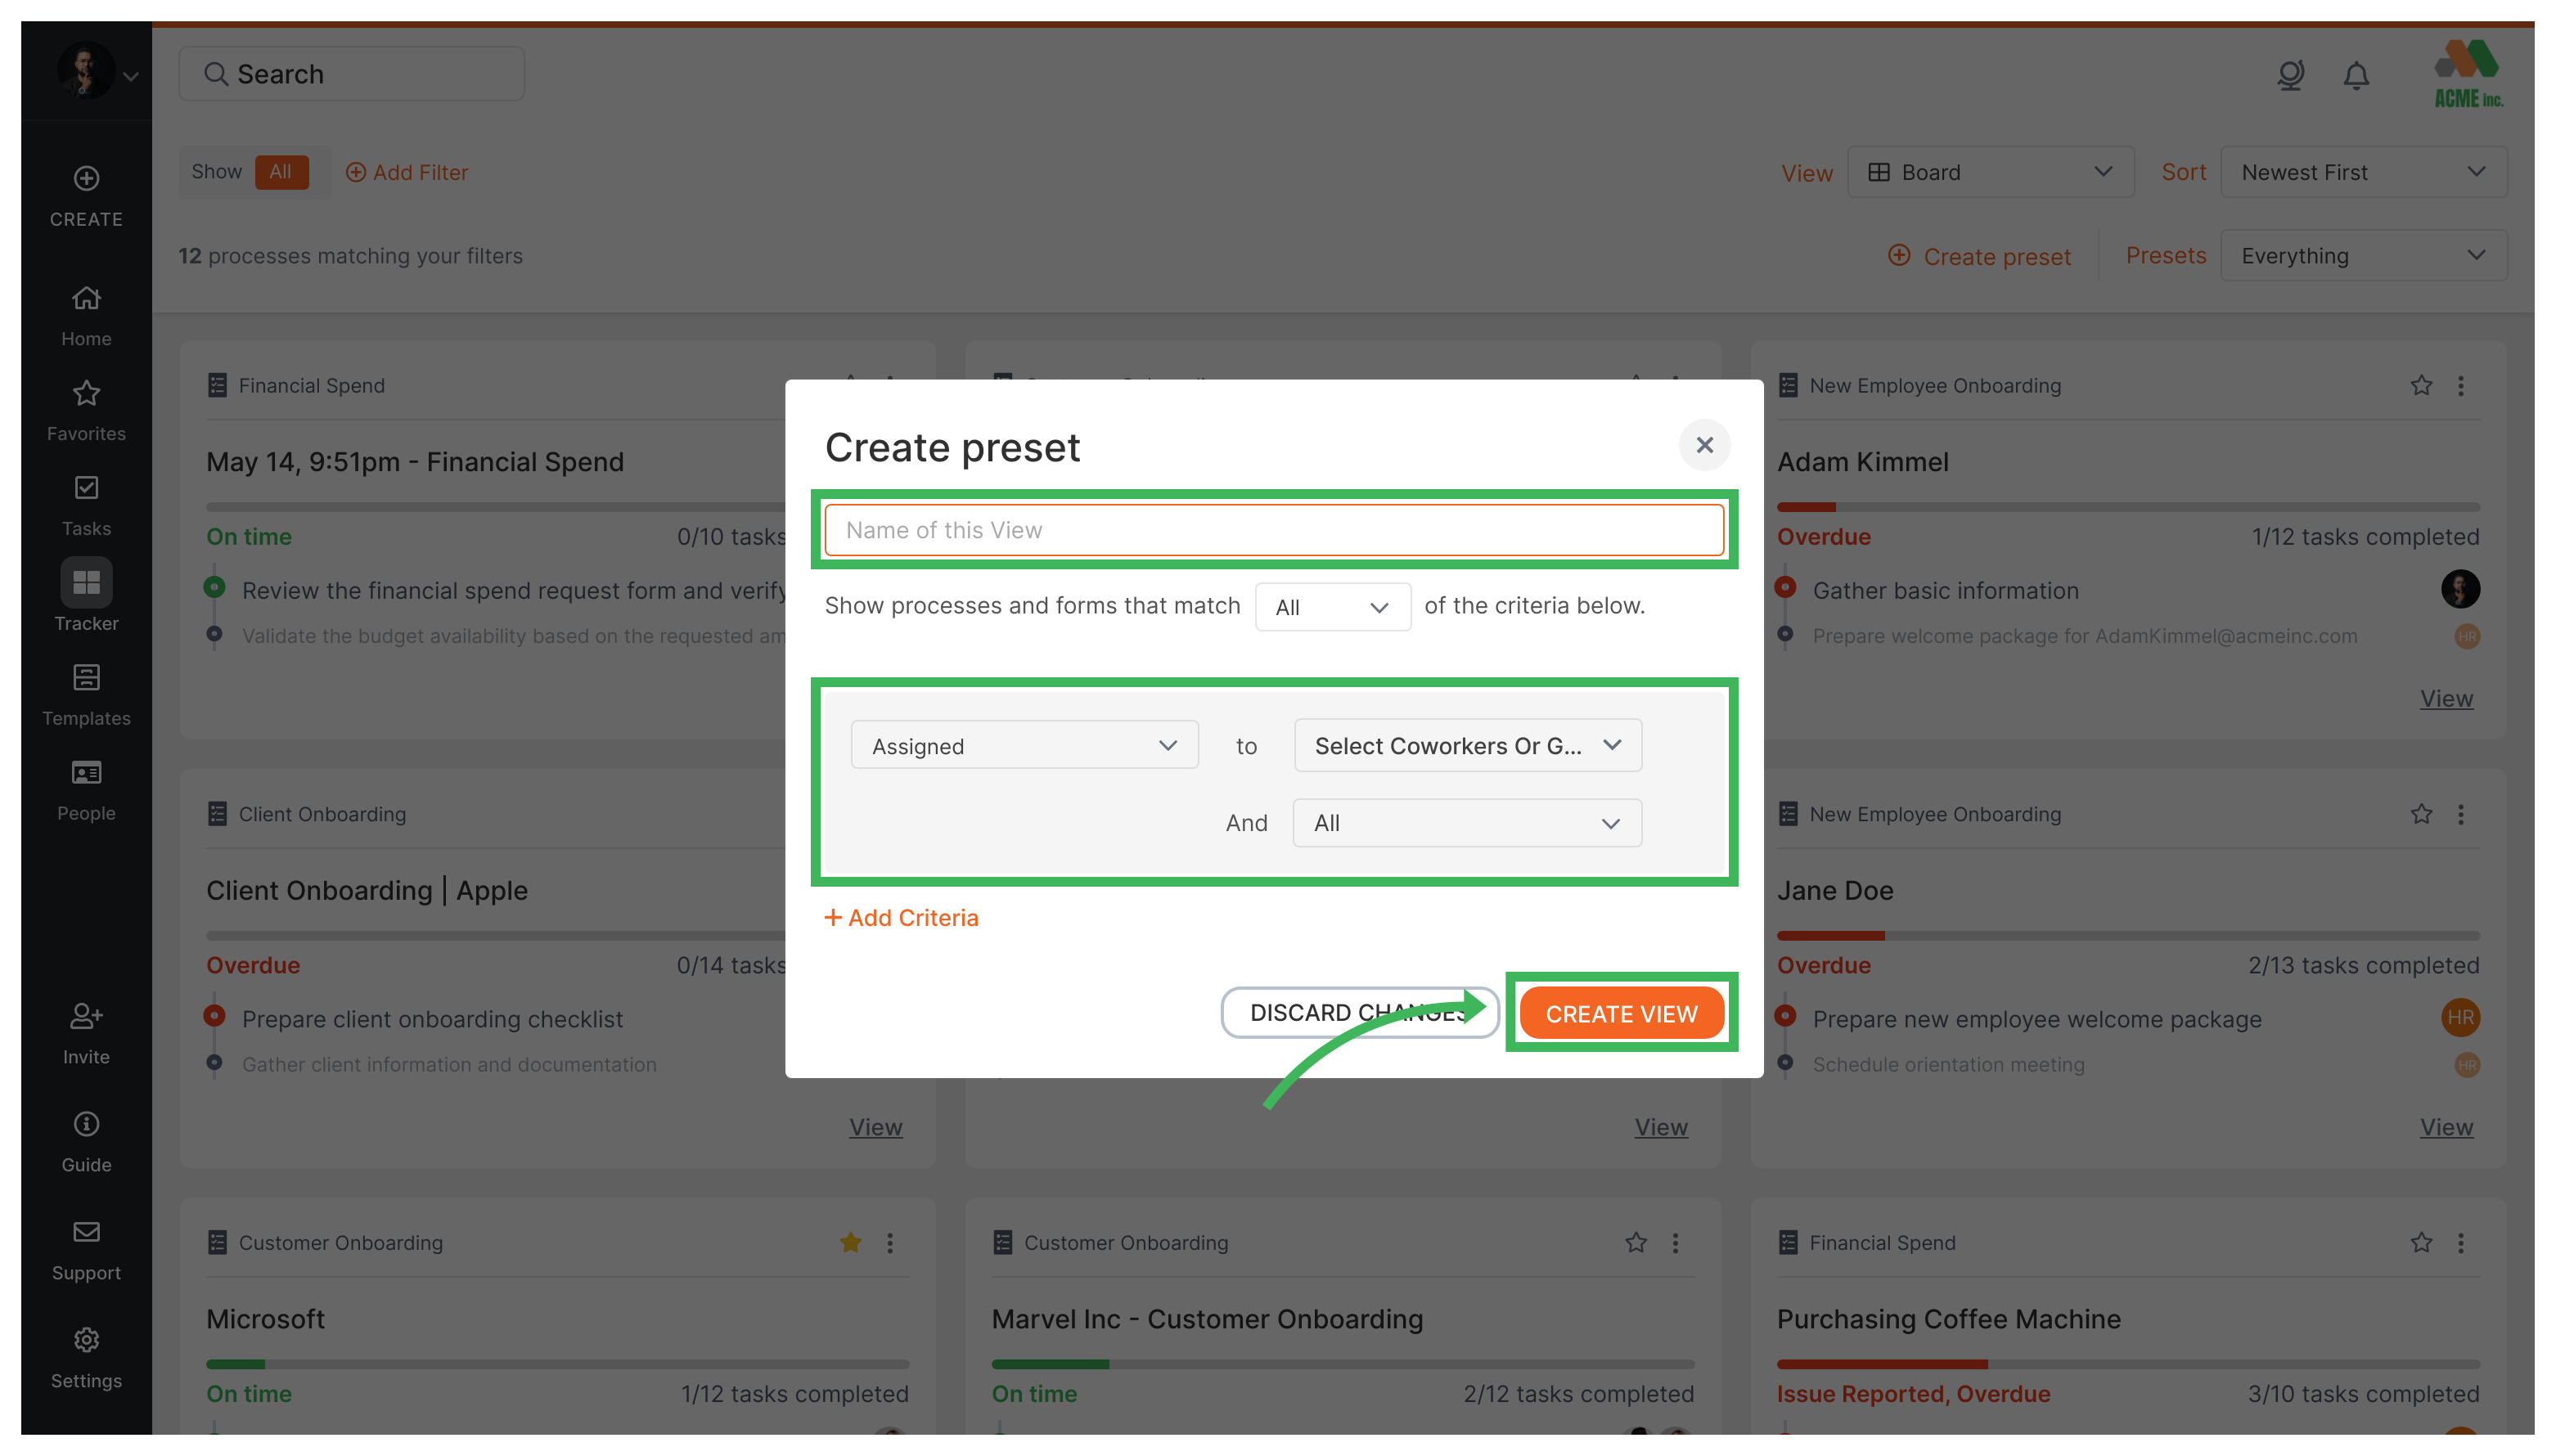Viewport: 2556px width, 1456px height.
Task: Click Jane Doe's task progress bar
Action: 2128,936
